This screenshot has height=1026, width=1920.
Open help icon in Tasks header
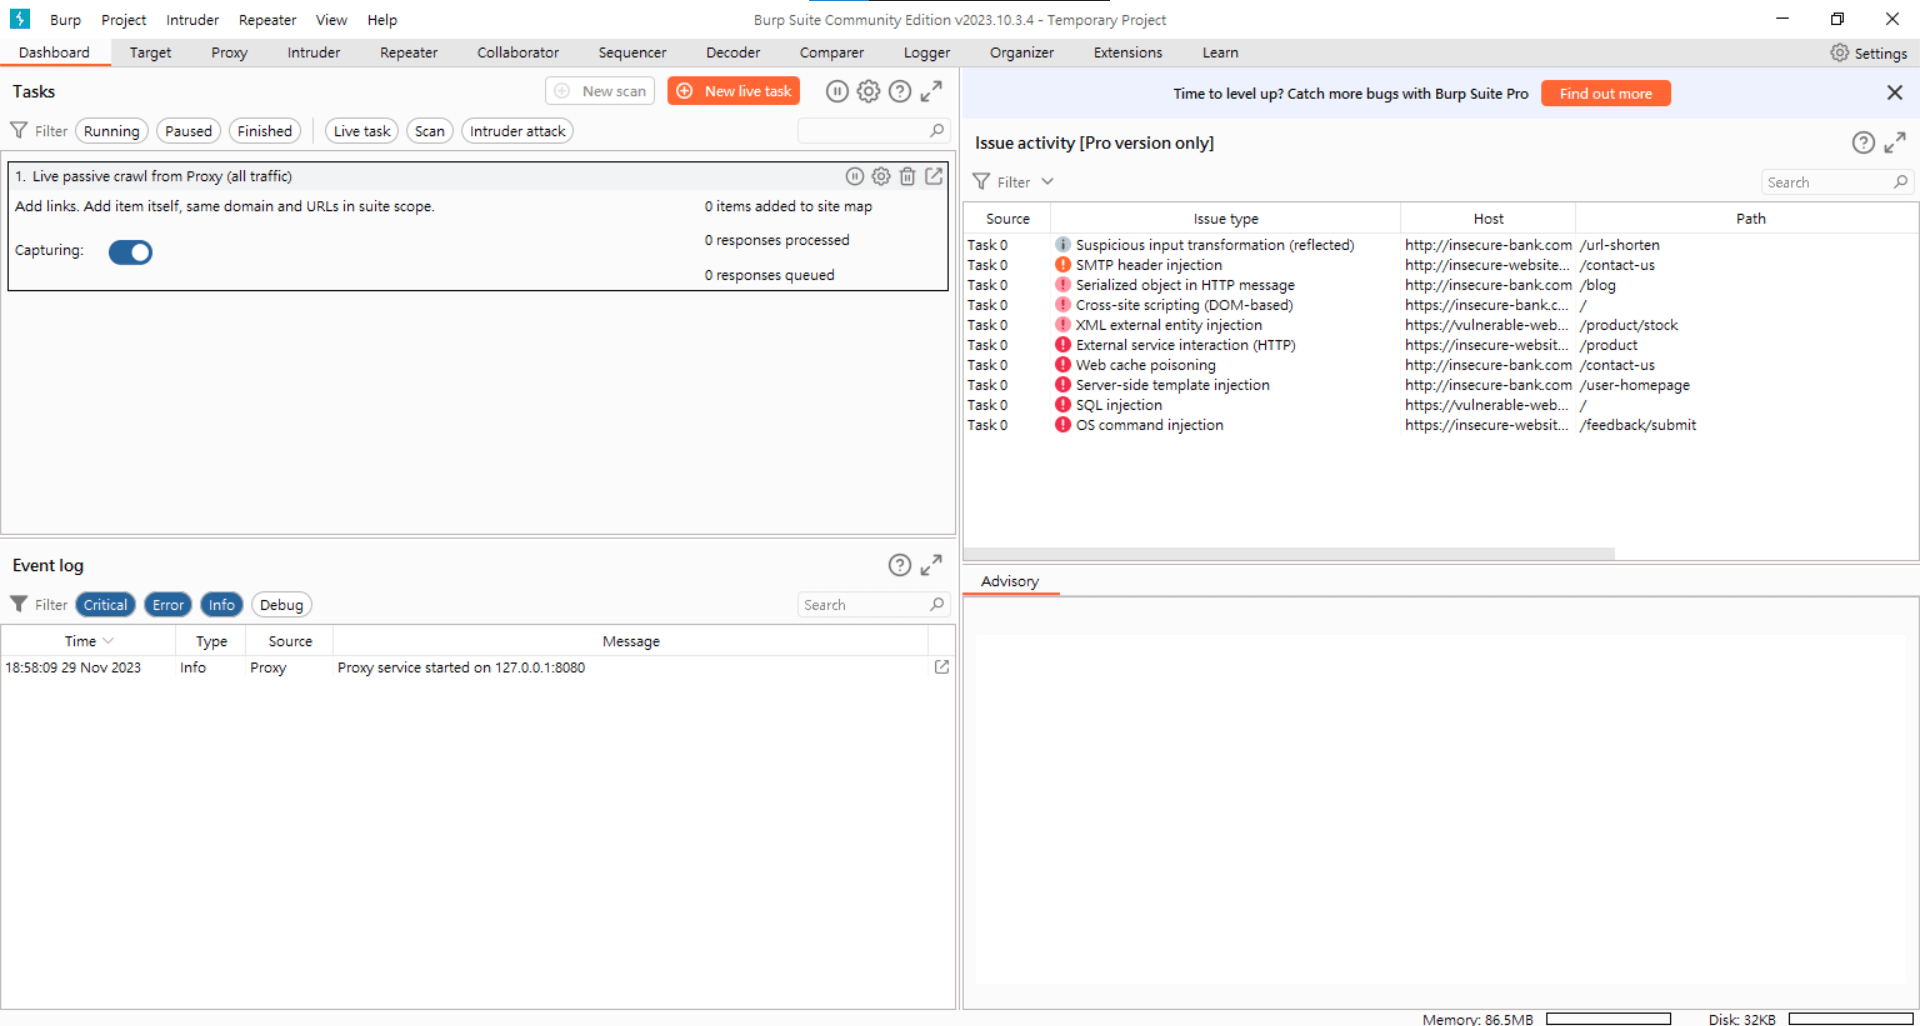tap(900, 92)
